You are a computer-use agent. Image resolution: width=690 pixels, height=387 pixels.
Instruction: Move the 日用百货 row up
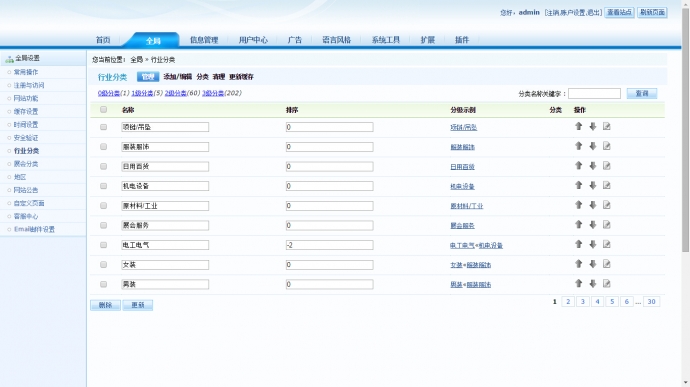click(x=579, y=166)
